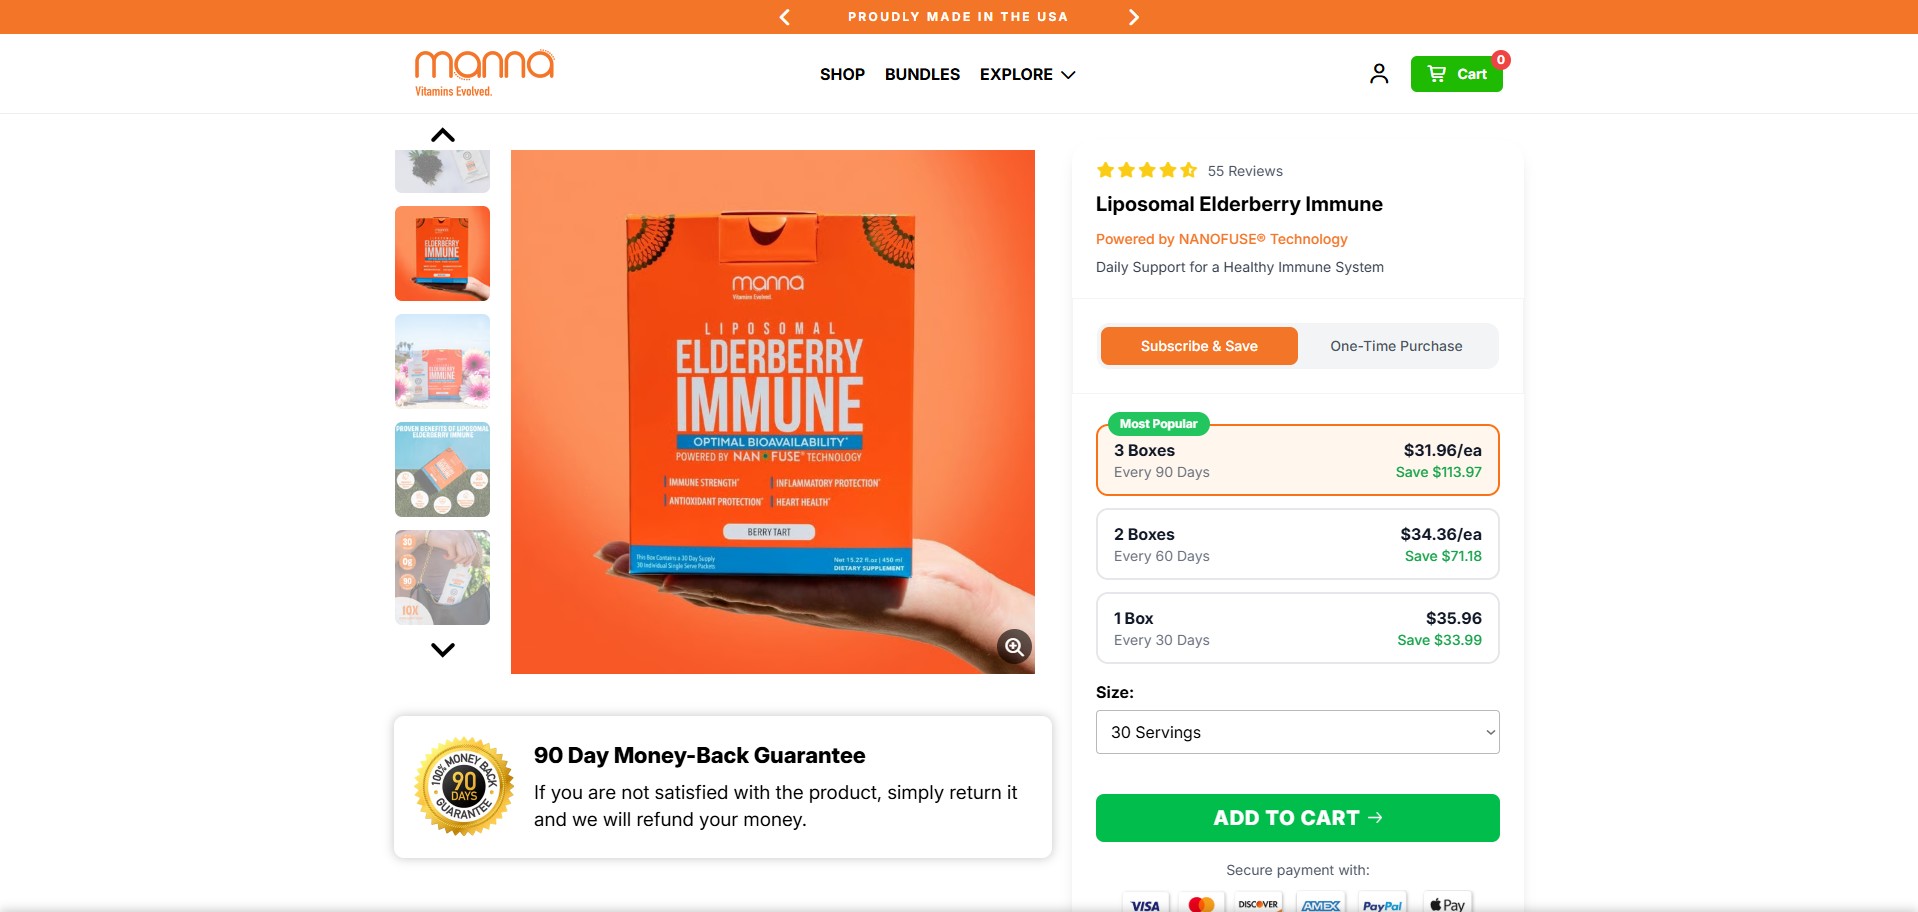Viewport: 1918px width, 912px height.
Task: Zoom the product image with magnifier icon
Action: 1014,647
